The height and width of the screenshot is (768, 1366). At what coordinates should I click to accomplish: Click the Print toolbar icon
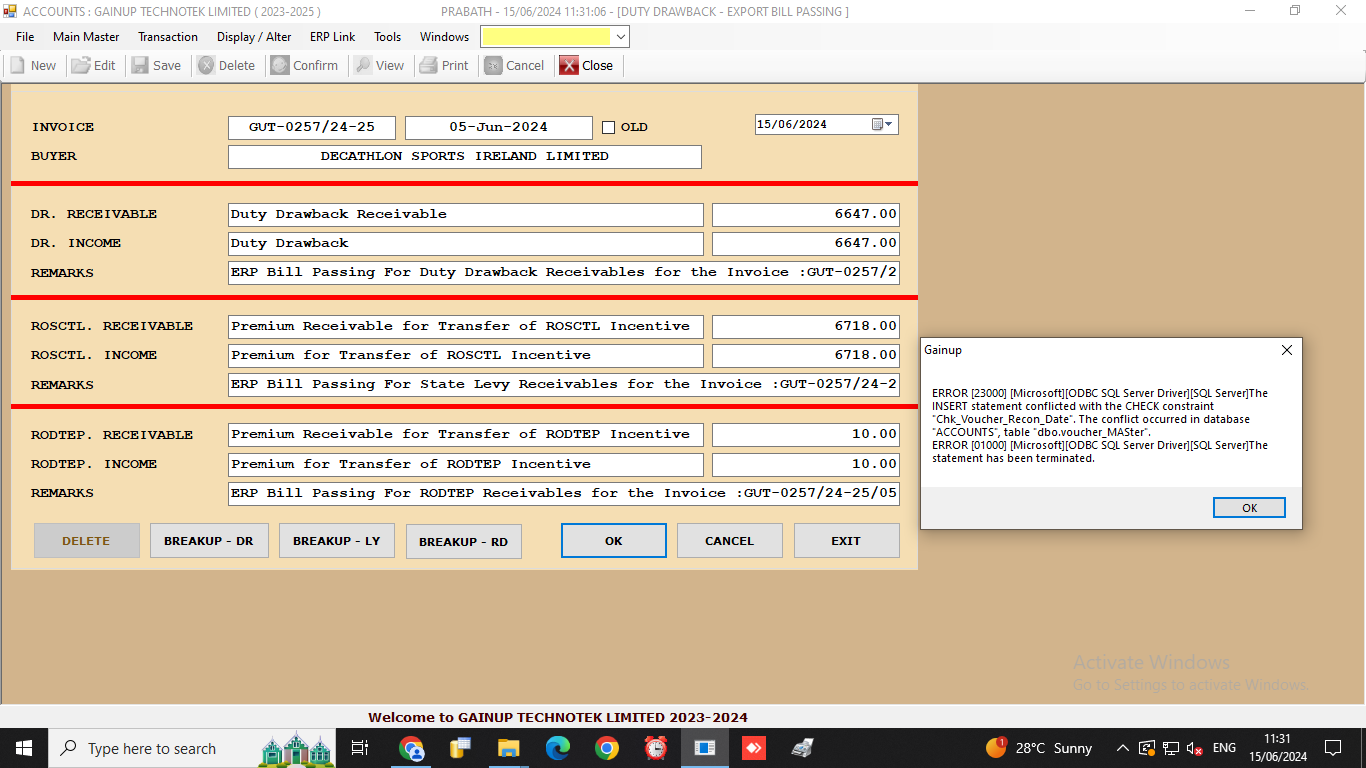click(428, 66)
